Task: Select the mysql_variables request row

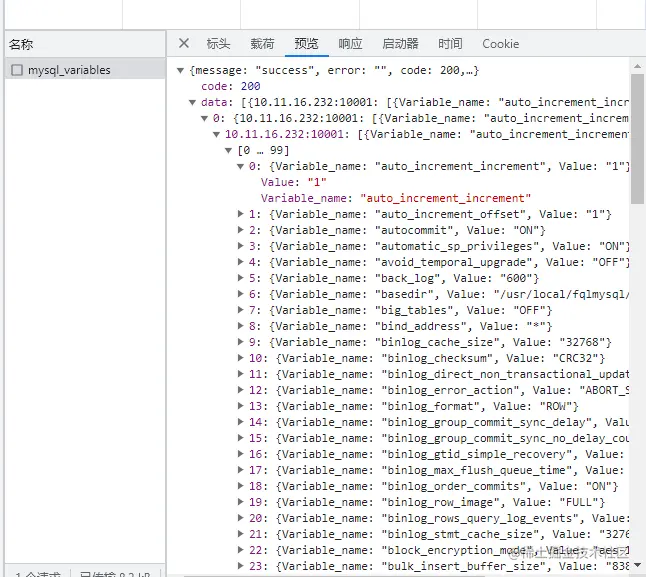Action: [85, 70]
